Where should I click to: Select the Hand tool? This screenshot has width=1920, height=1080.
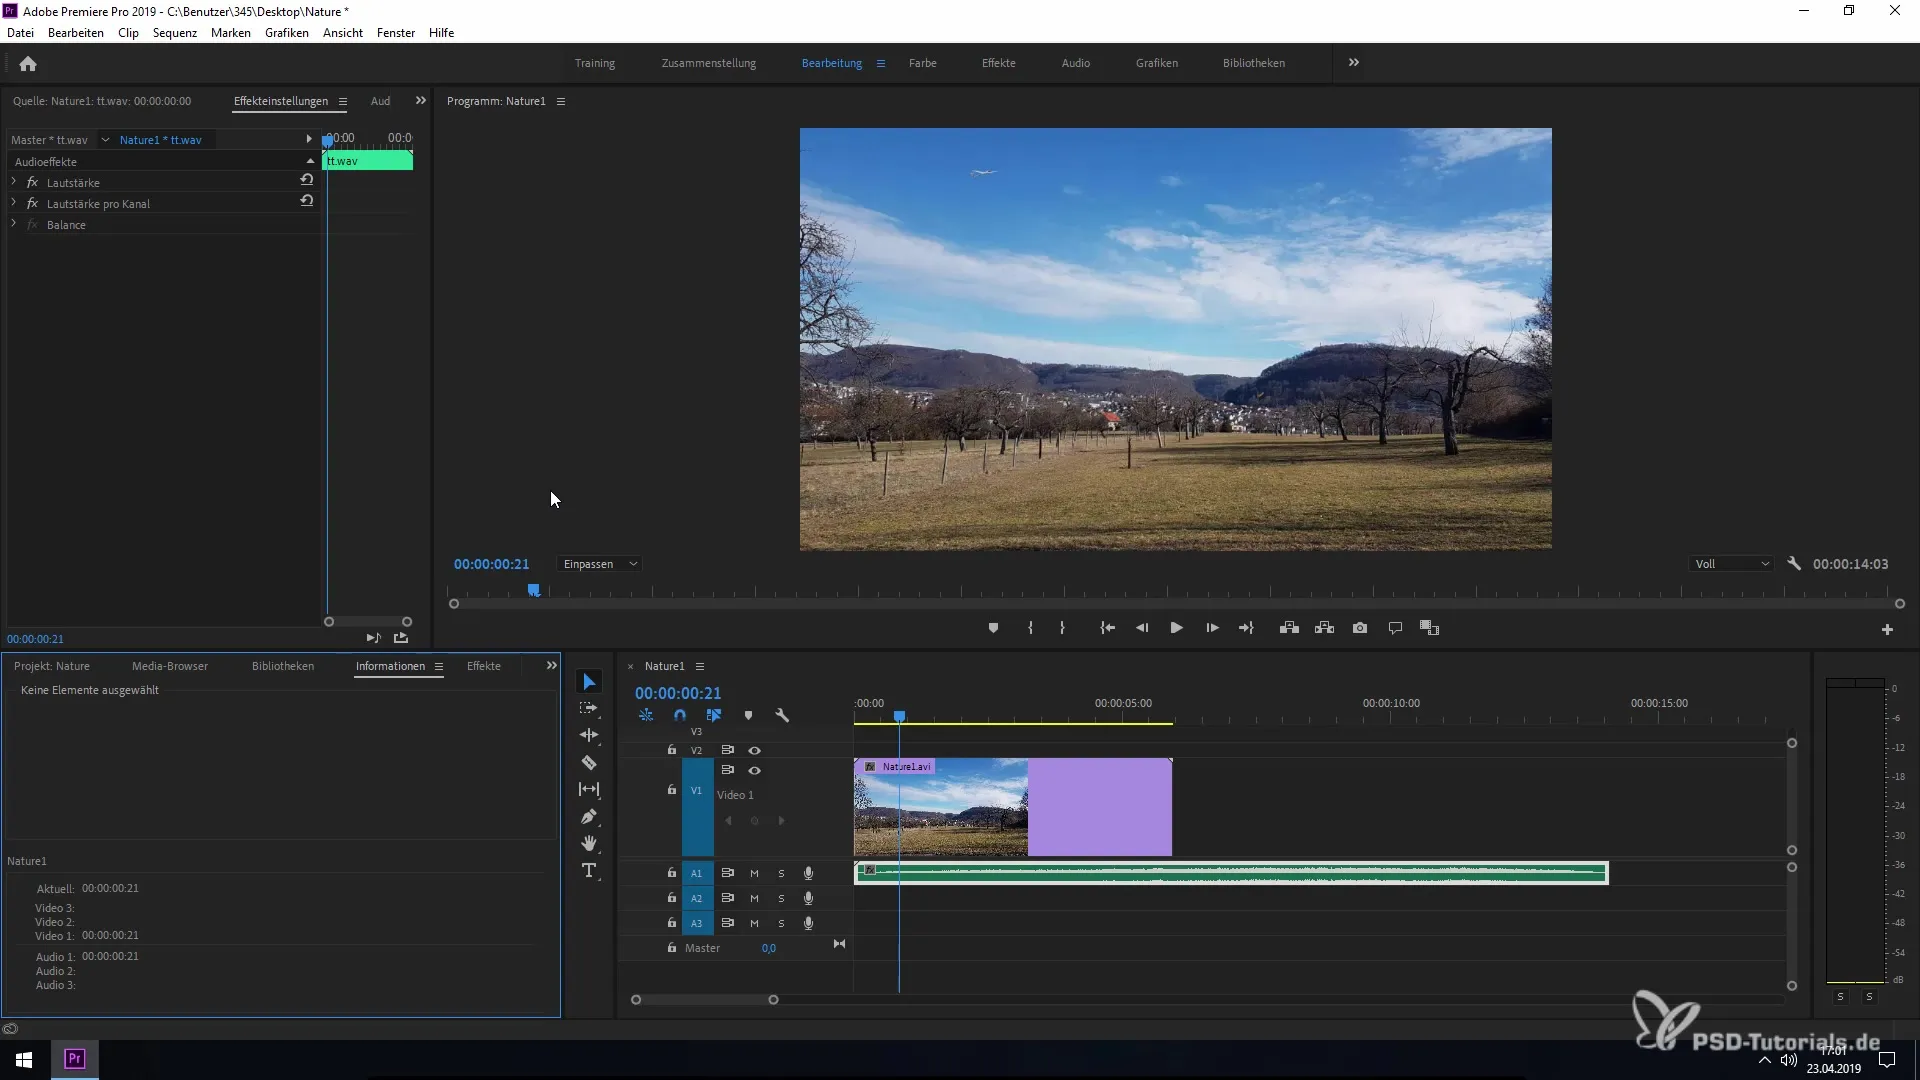[589, 844]
